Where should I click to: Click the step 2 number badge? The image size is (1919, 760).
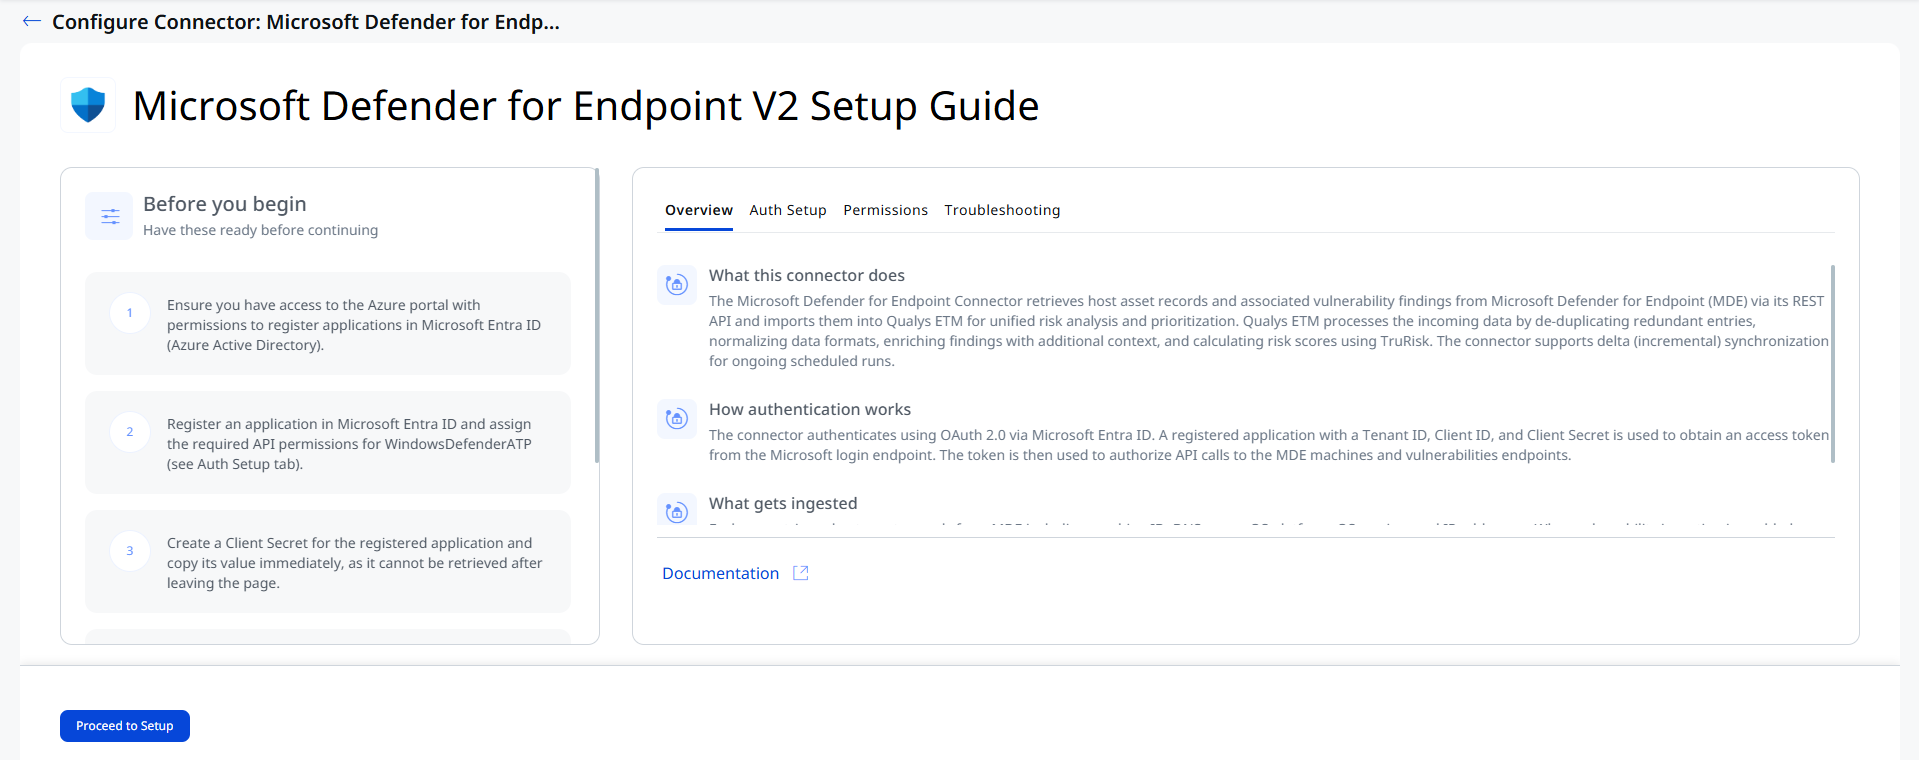point(130,432)
